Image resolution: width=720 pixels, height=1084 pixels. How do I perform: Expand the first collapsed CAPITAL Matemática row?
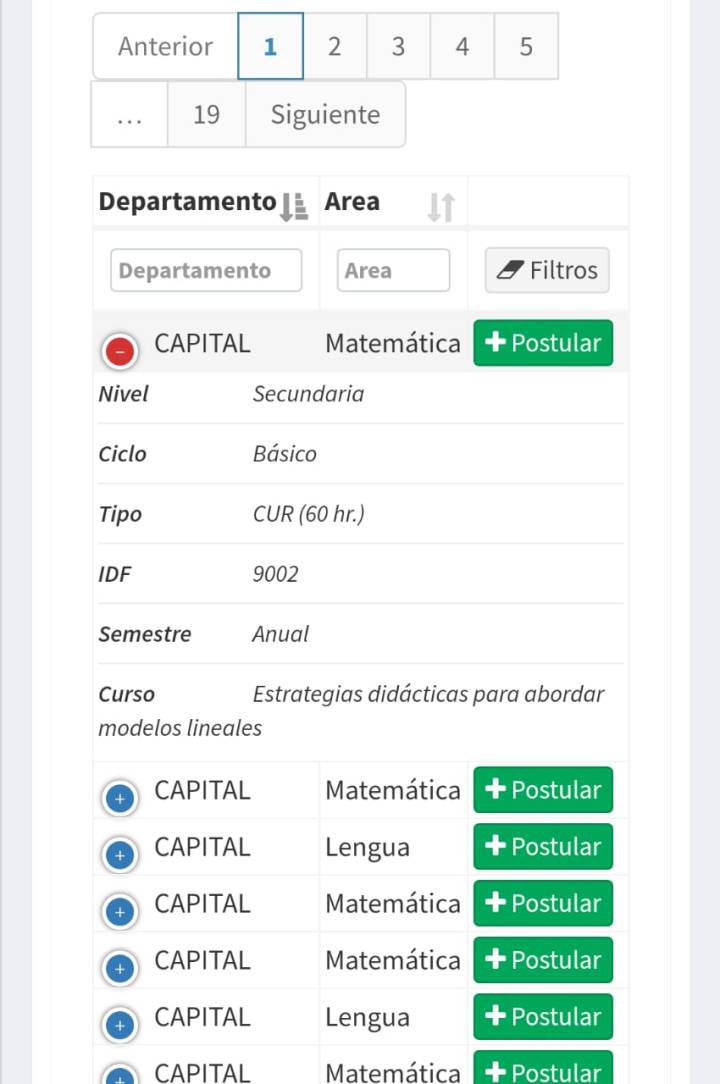point(119,798)
